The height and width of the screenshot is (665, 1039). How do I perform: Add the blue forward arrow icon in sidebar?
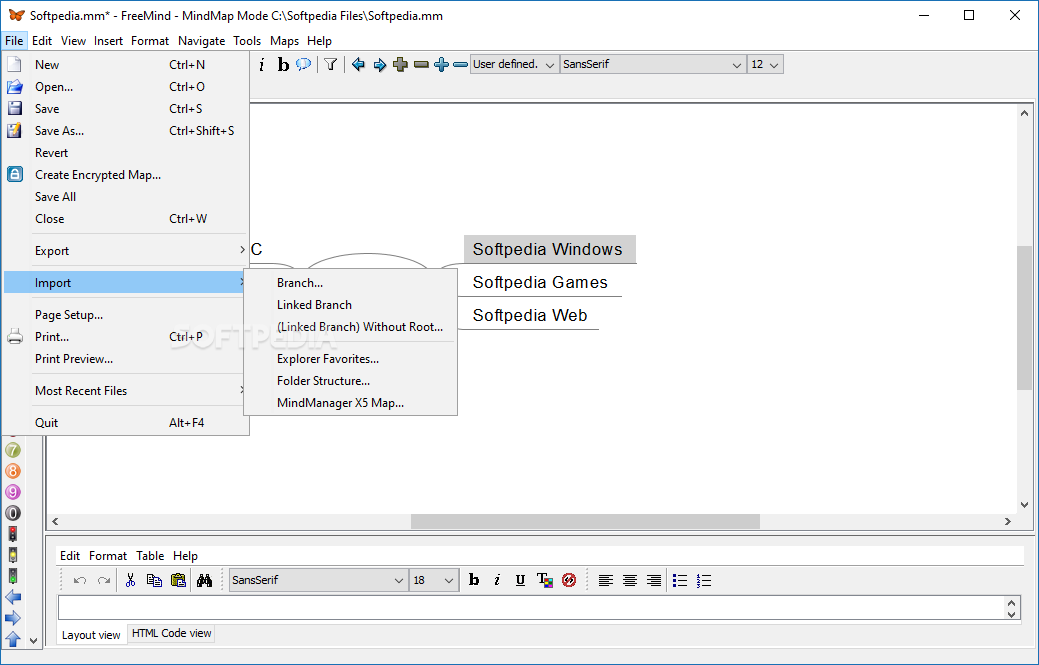pyautogui.click(x=13, y=619)
